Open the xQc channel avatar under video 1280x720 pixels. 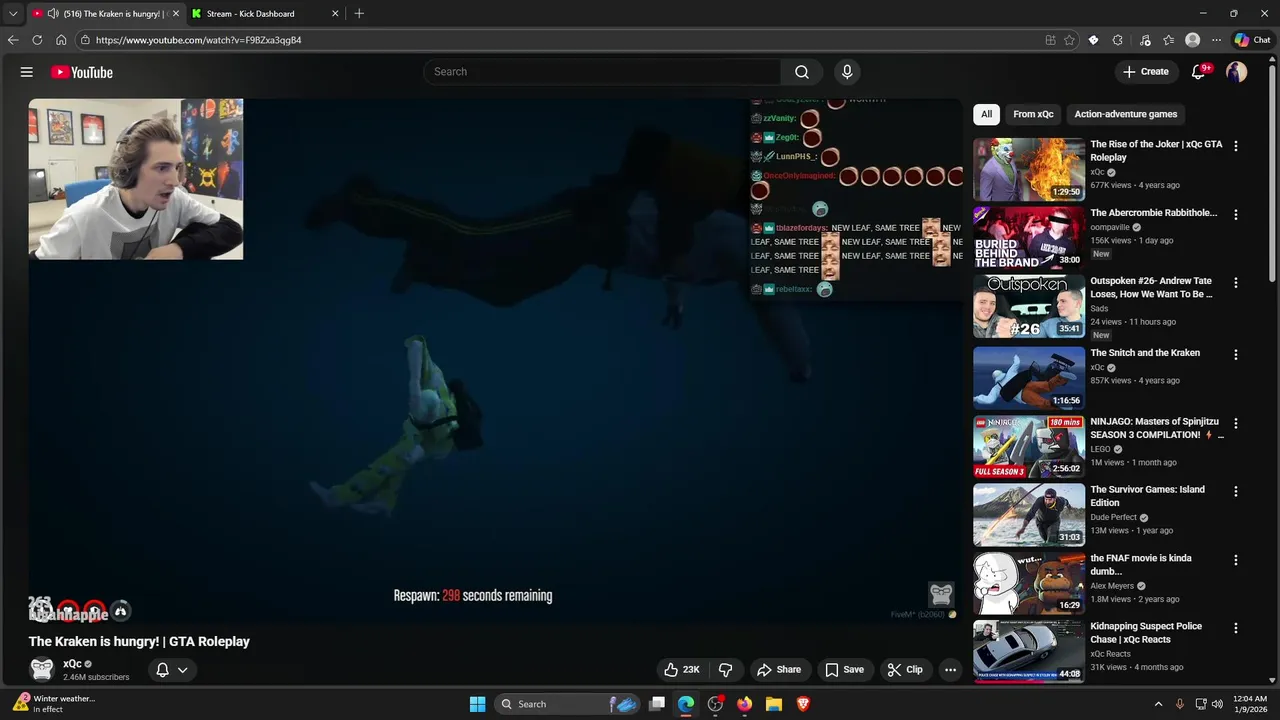(x=41, y=669)
